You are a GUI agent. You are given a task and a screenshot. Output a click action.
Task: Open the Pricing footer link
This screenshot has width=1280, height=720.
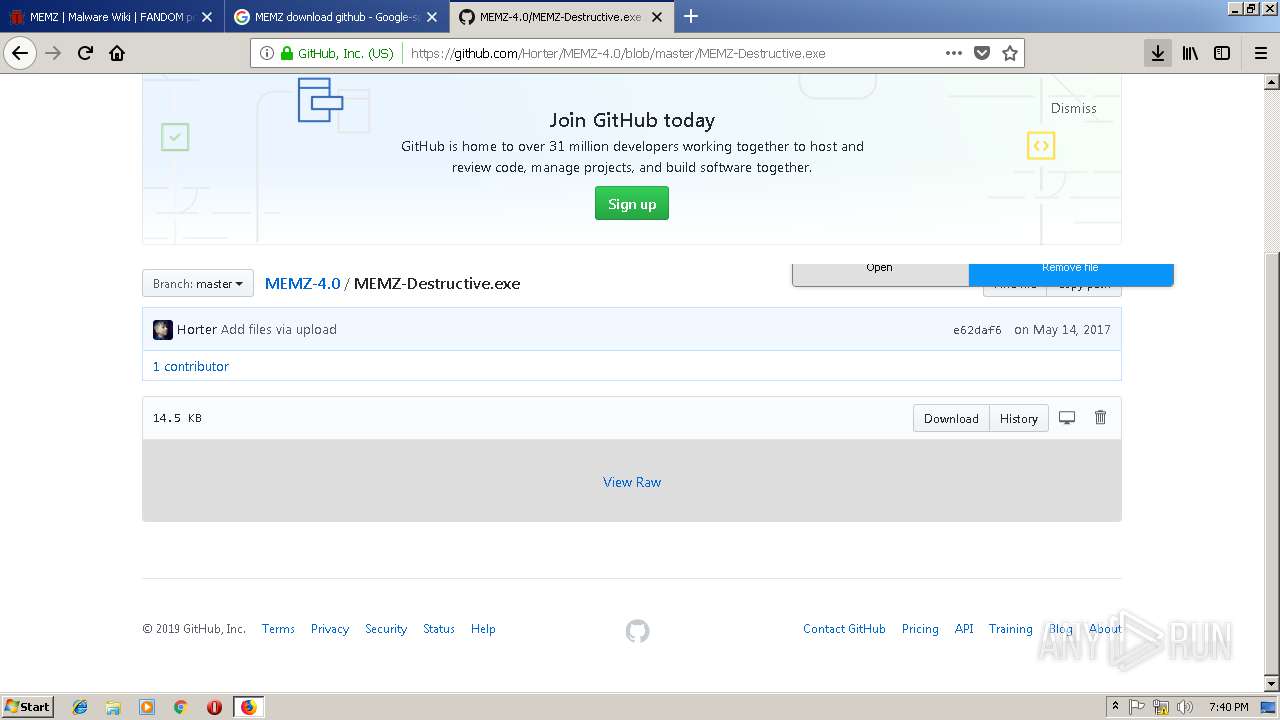[x=920, y=629]
